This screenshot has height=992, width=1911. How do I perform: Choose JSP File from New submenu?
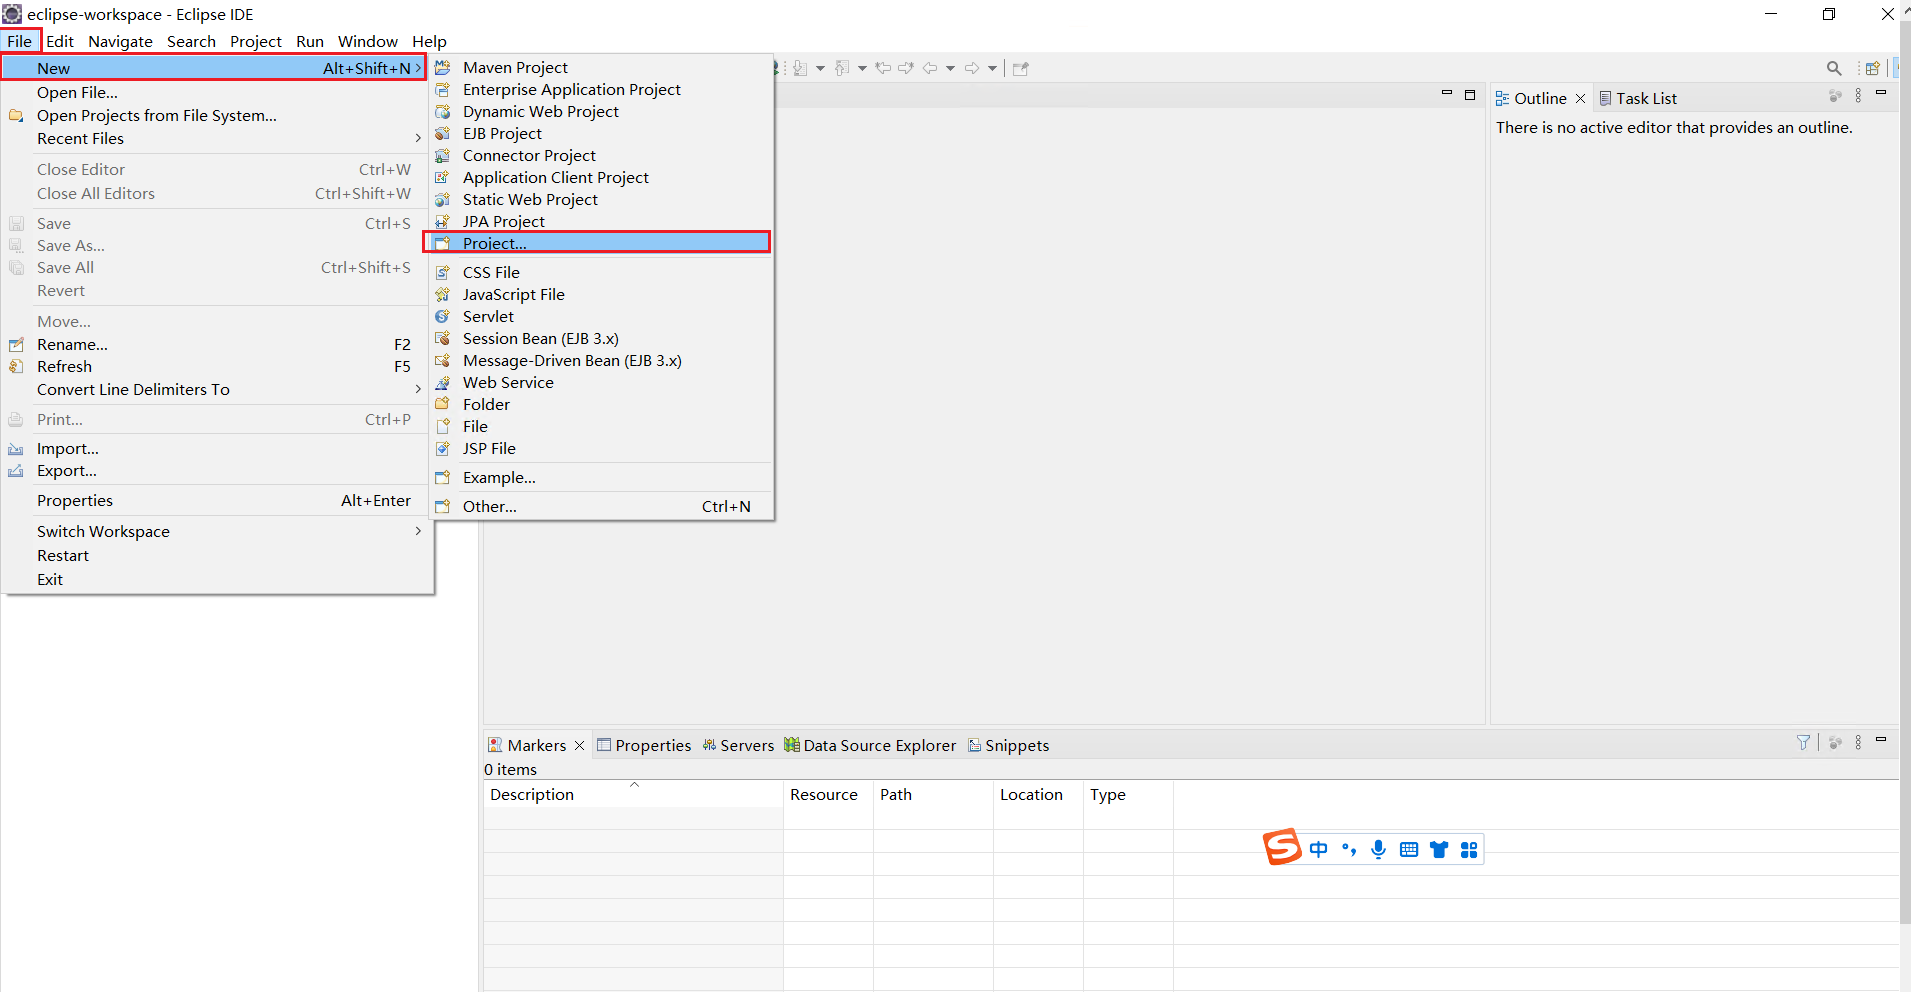coord(602,448)
